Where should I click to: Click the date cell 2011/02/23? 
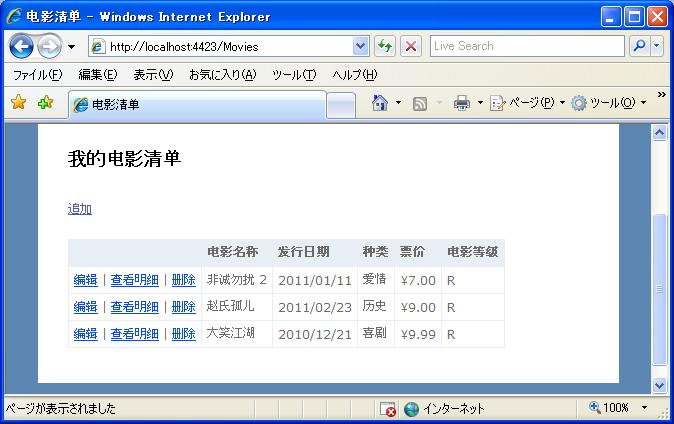[x=315, y=307]
